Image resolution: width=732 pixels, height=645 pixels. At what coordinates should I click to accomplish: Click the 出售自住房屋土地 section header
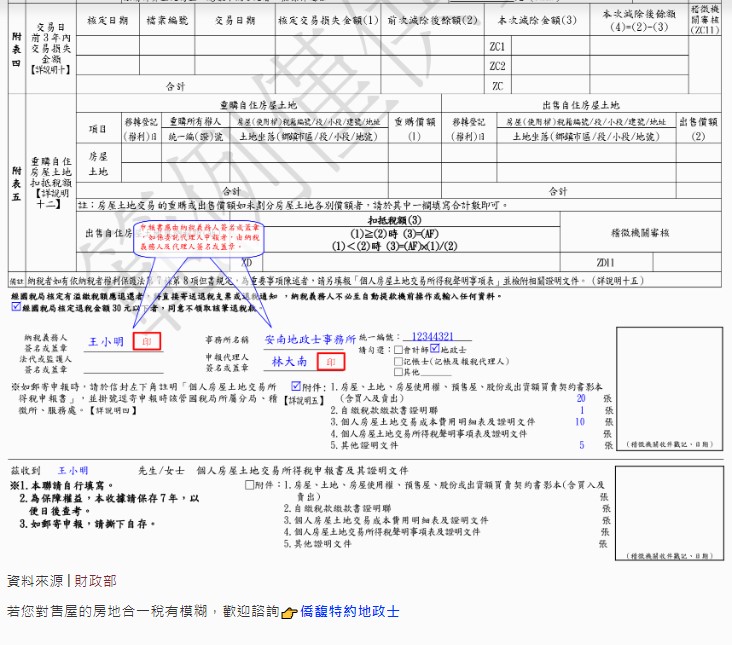click(581, 105)
